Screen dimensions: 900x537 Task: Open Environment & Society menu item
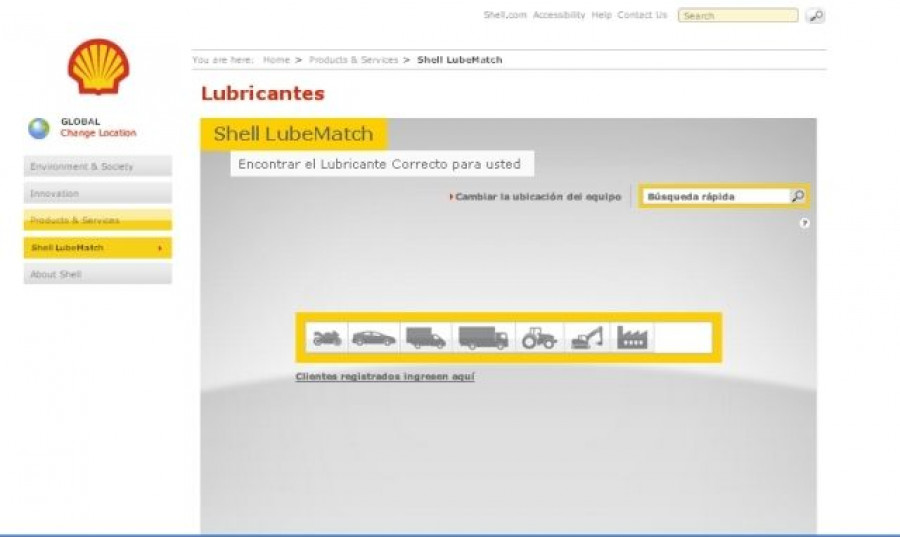[98, 166]
